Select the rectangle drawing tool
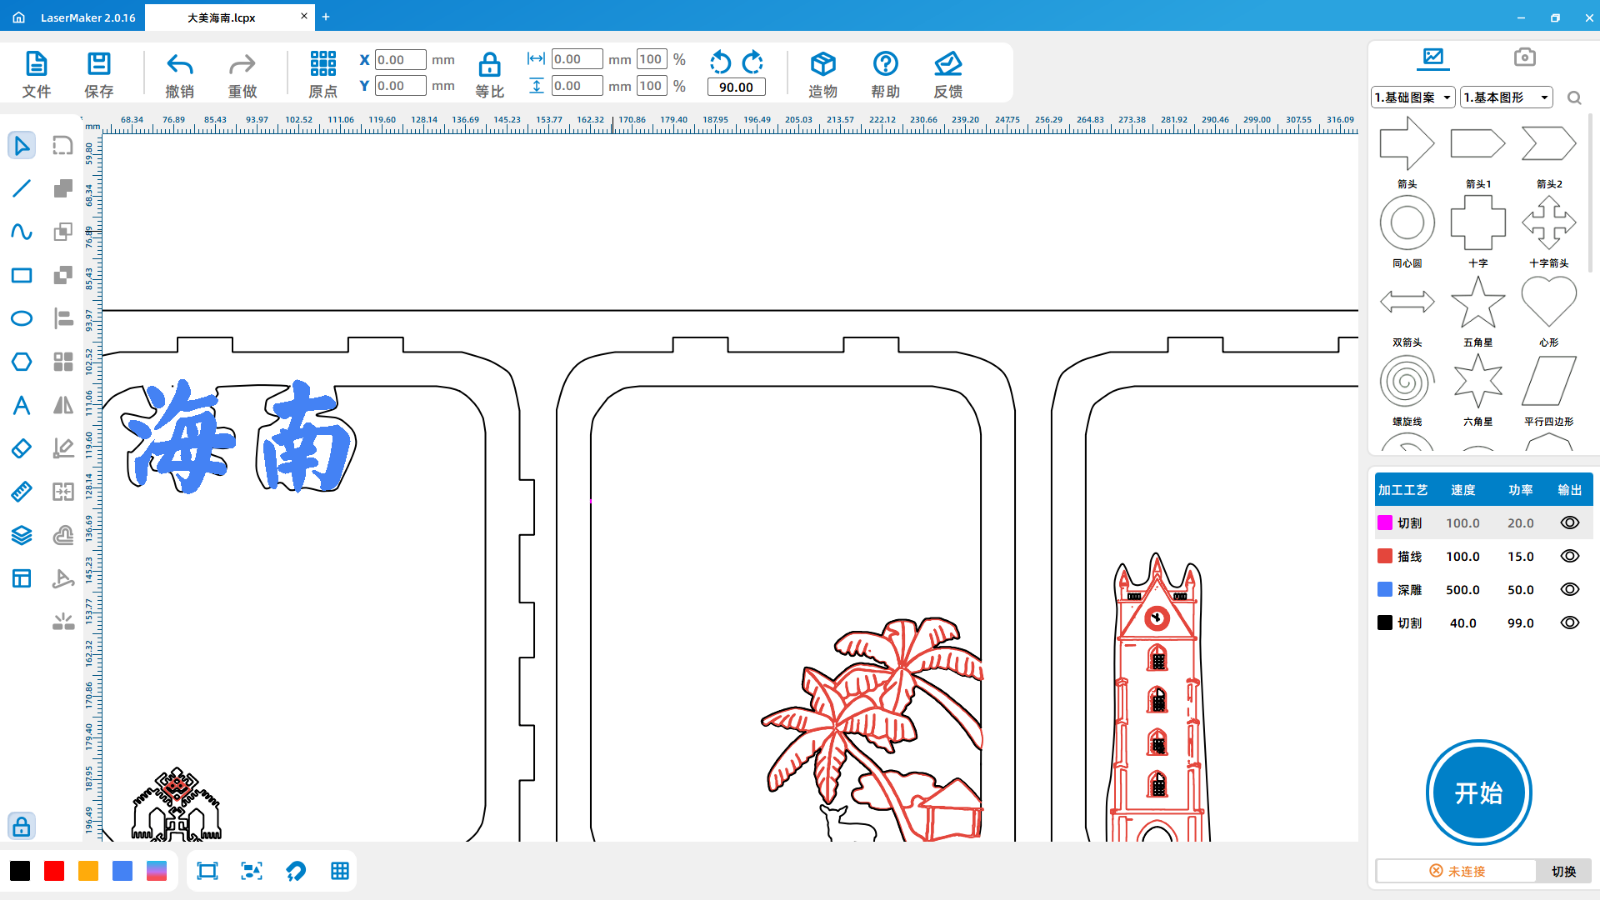Image resolution: width=1600 pixels, height=900 pixels. [x=21, y=275]
